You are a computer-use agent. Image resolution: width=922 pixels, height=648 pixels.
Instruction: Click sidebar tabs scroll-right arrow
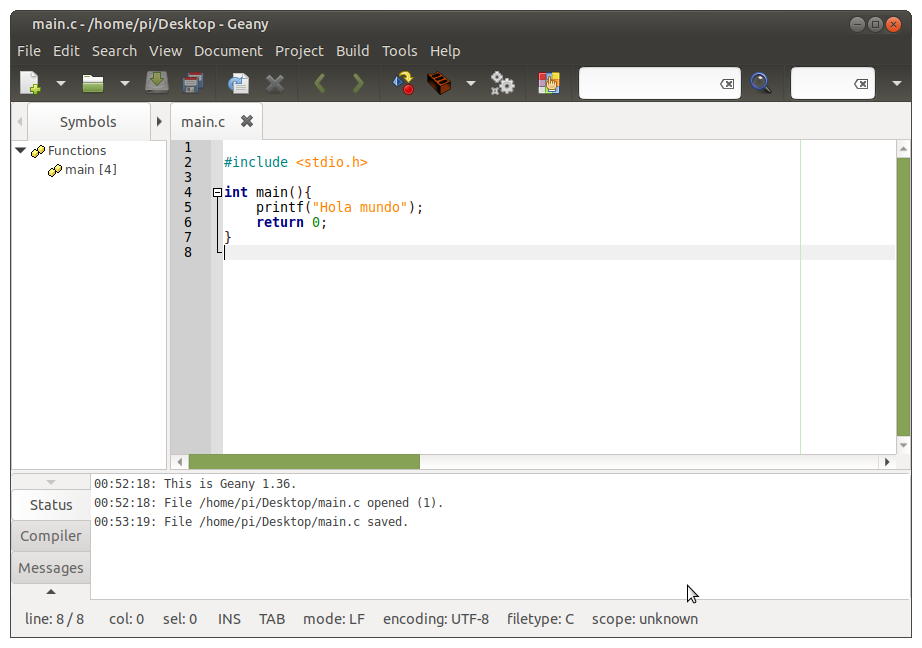tap(159, 122)
